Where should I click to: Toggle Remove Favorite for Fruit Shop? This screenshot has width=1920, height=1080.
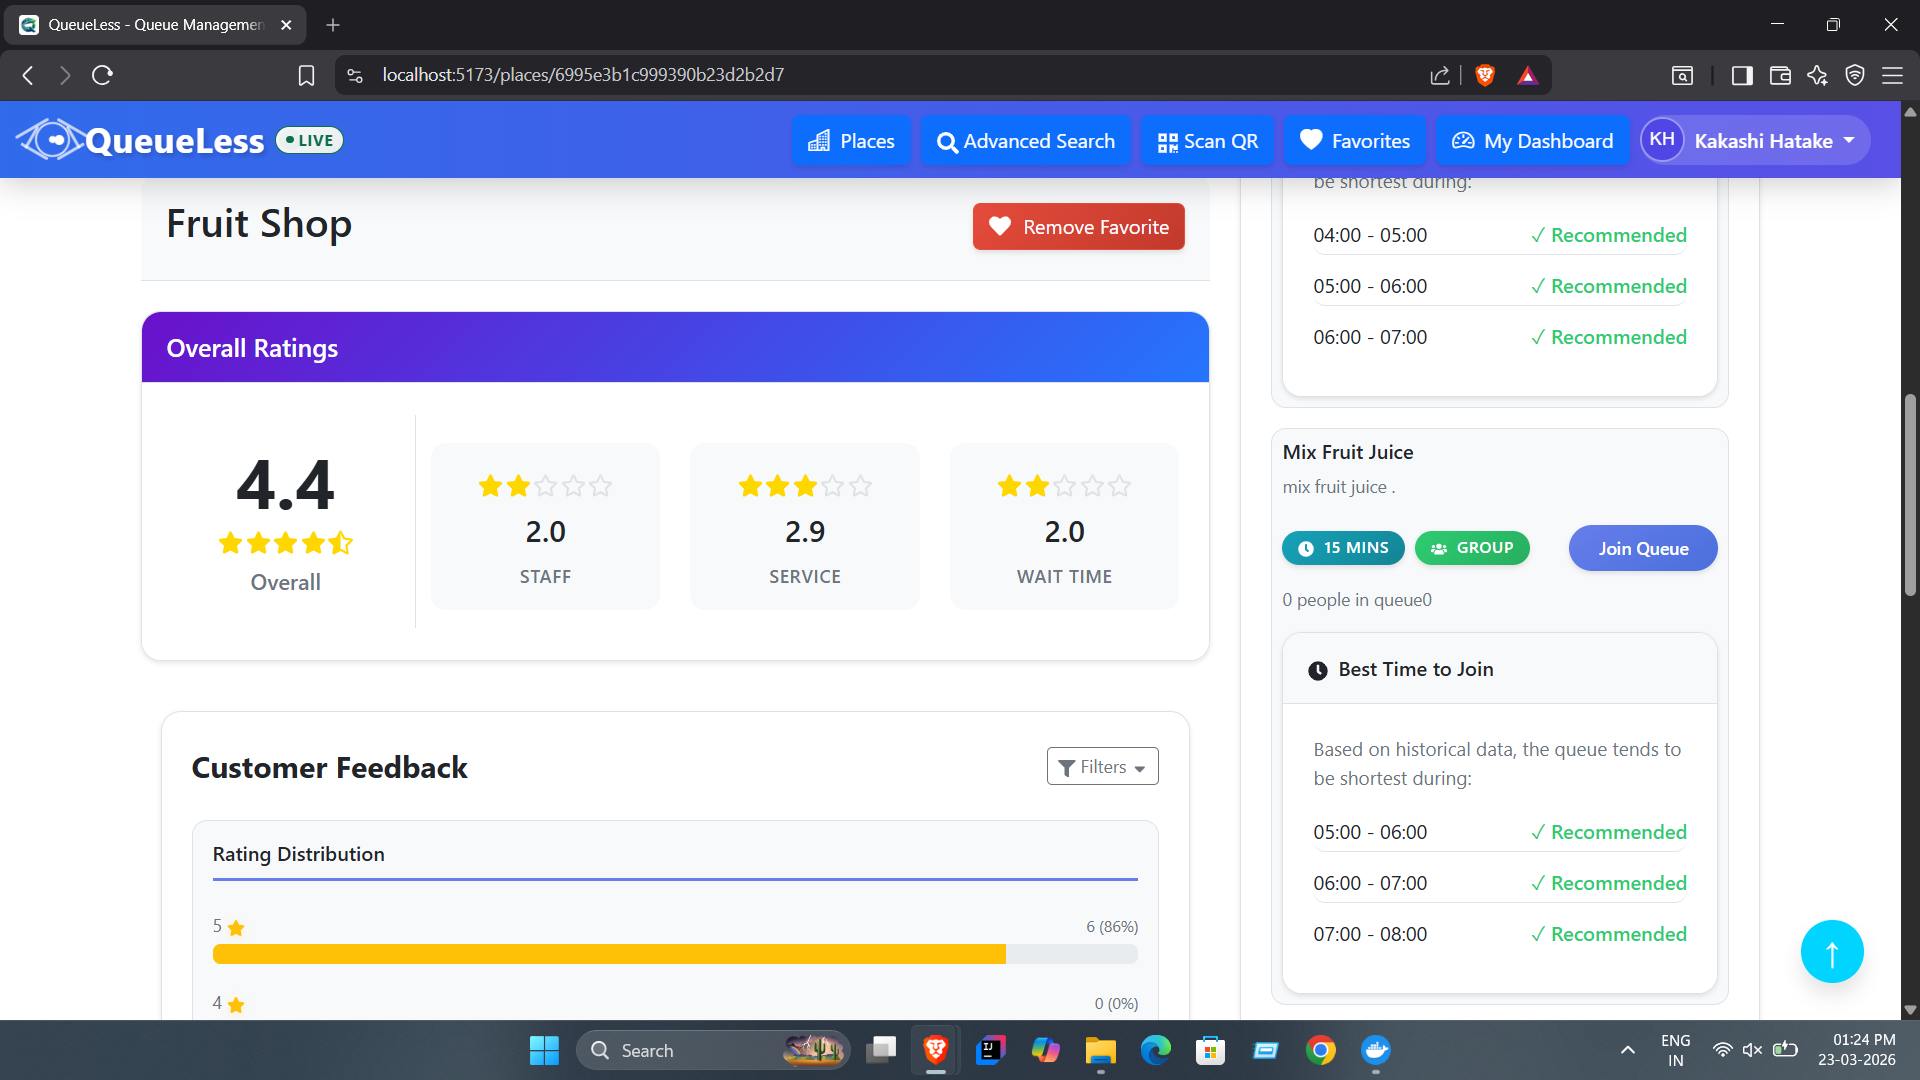[x=1078, y=227]
